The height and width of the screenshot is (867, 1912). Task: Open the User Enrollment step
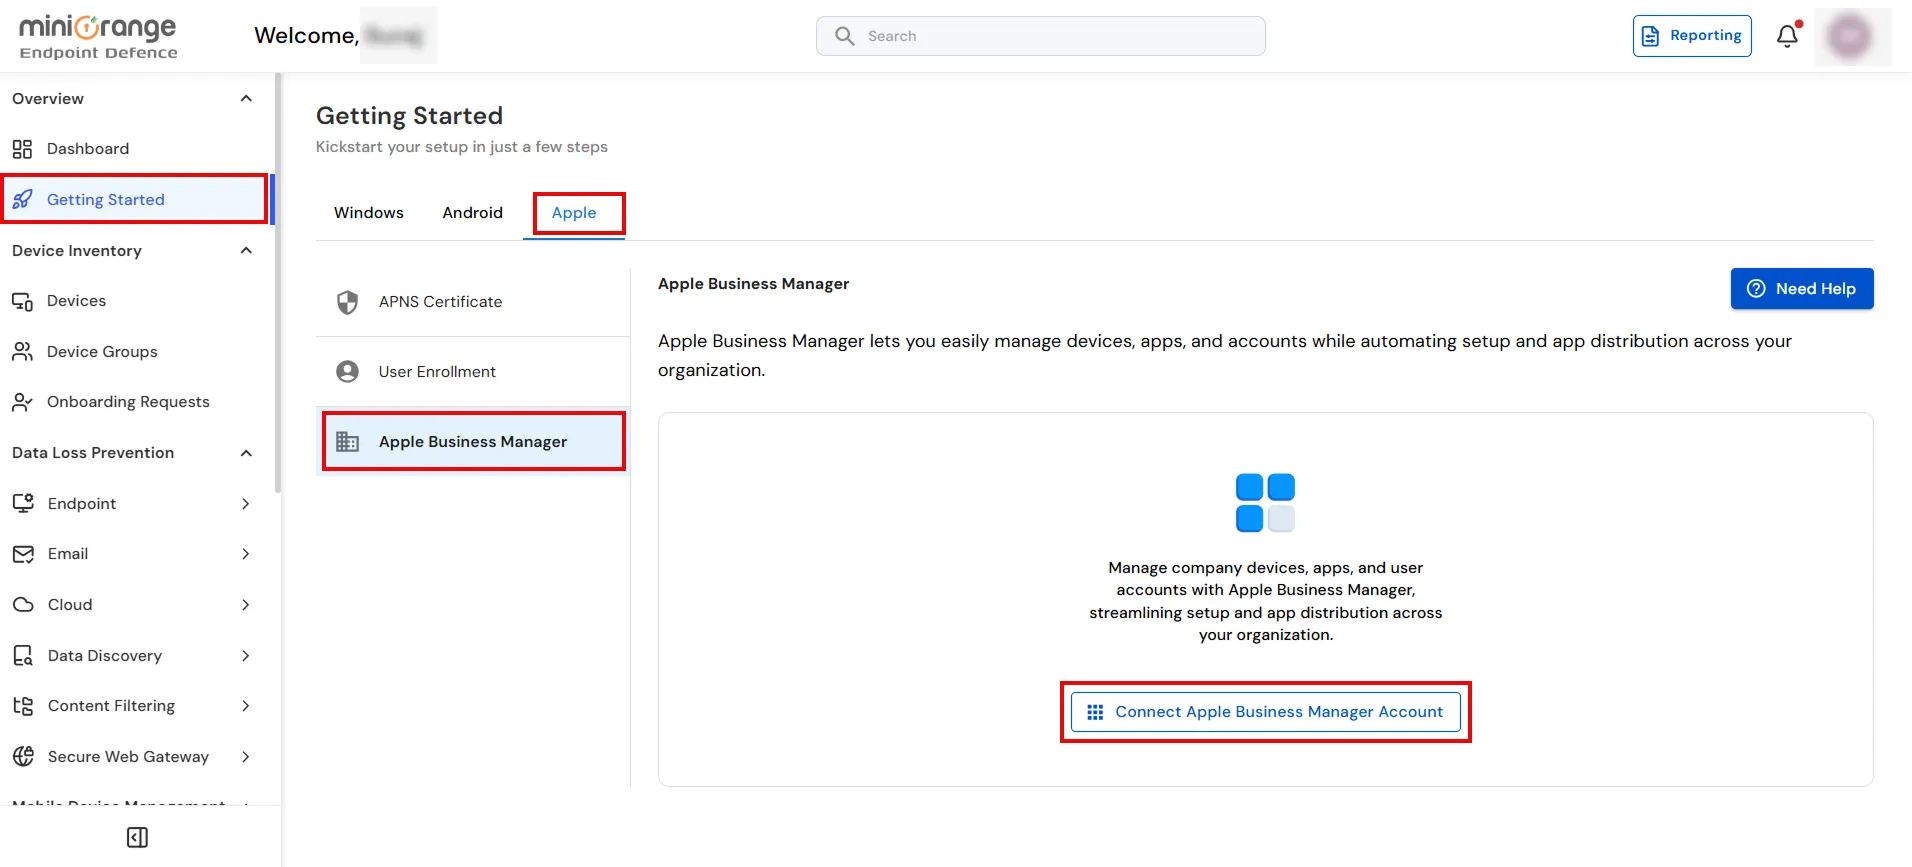(x=473, y=372)
